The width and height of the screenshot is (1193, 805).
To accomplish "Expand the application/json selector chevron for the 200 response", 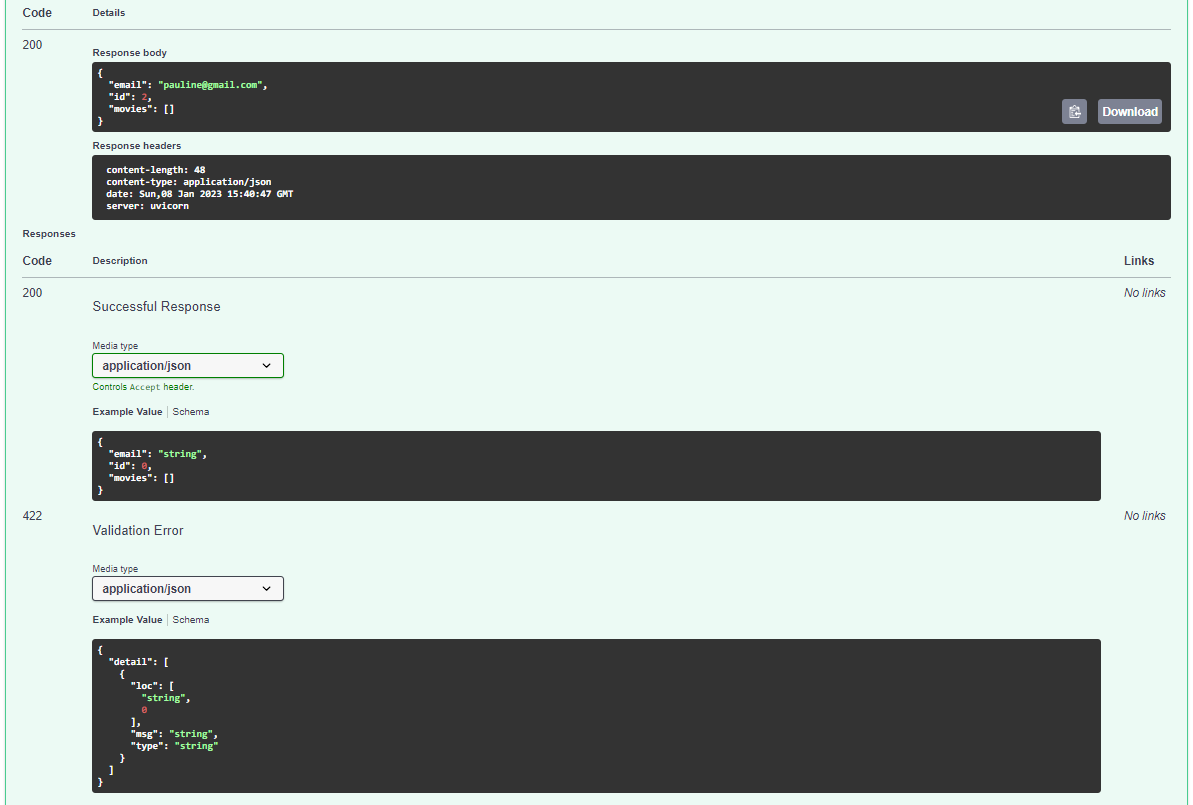I will (268, 365).
